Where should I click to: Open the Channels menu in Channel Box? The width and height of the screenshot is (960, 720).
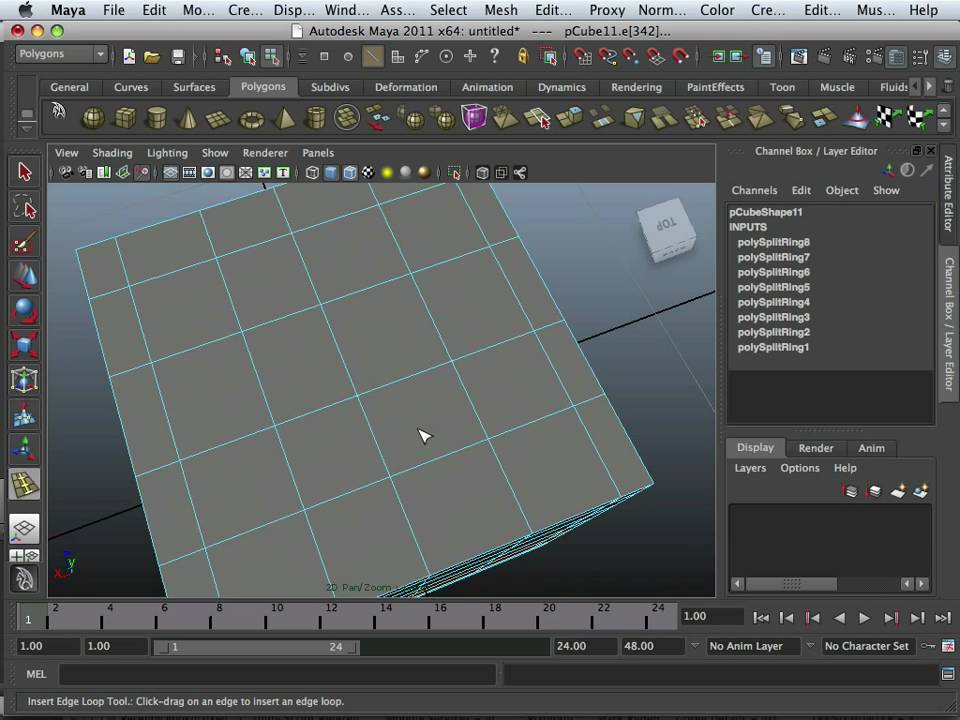(754, 190)
